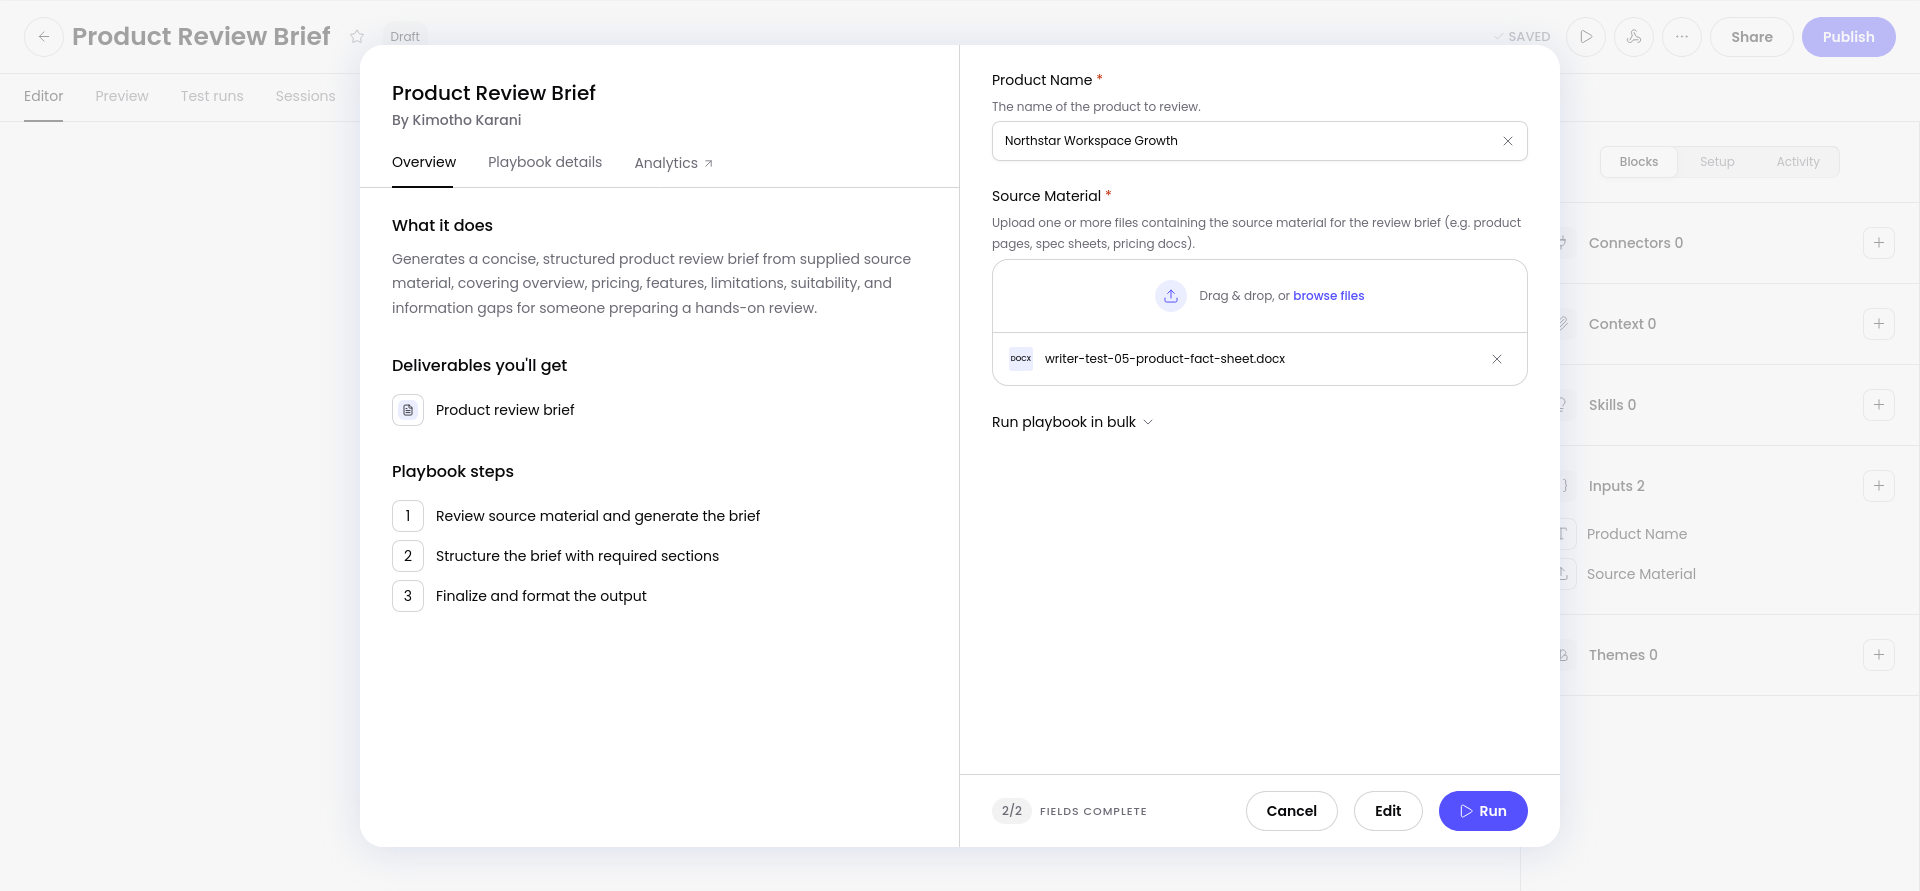
Task: Switch to the Preview tab
Action: tap(122, 96)
